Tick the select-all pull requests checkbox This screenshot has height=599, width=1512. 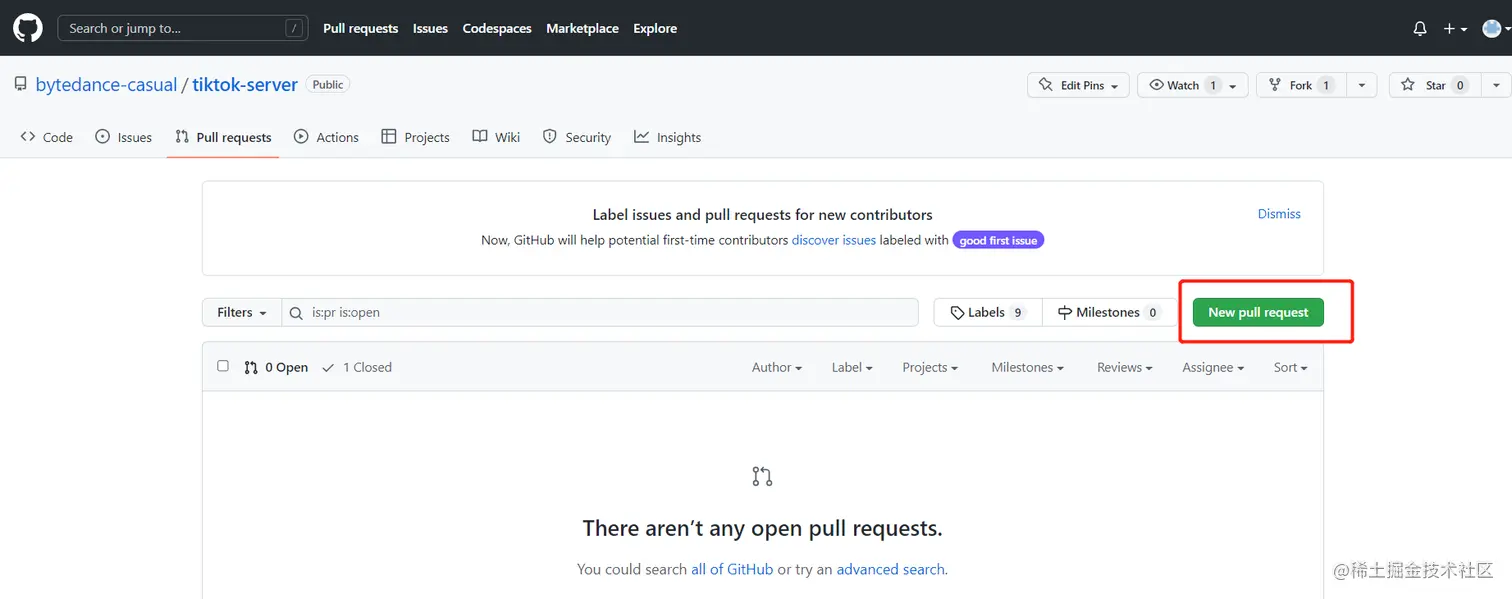pyautogui.click(x=223, y=366)
